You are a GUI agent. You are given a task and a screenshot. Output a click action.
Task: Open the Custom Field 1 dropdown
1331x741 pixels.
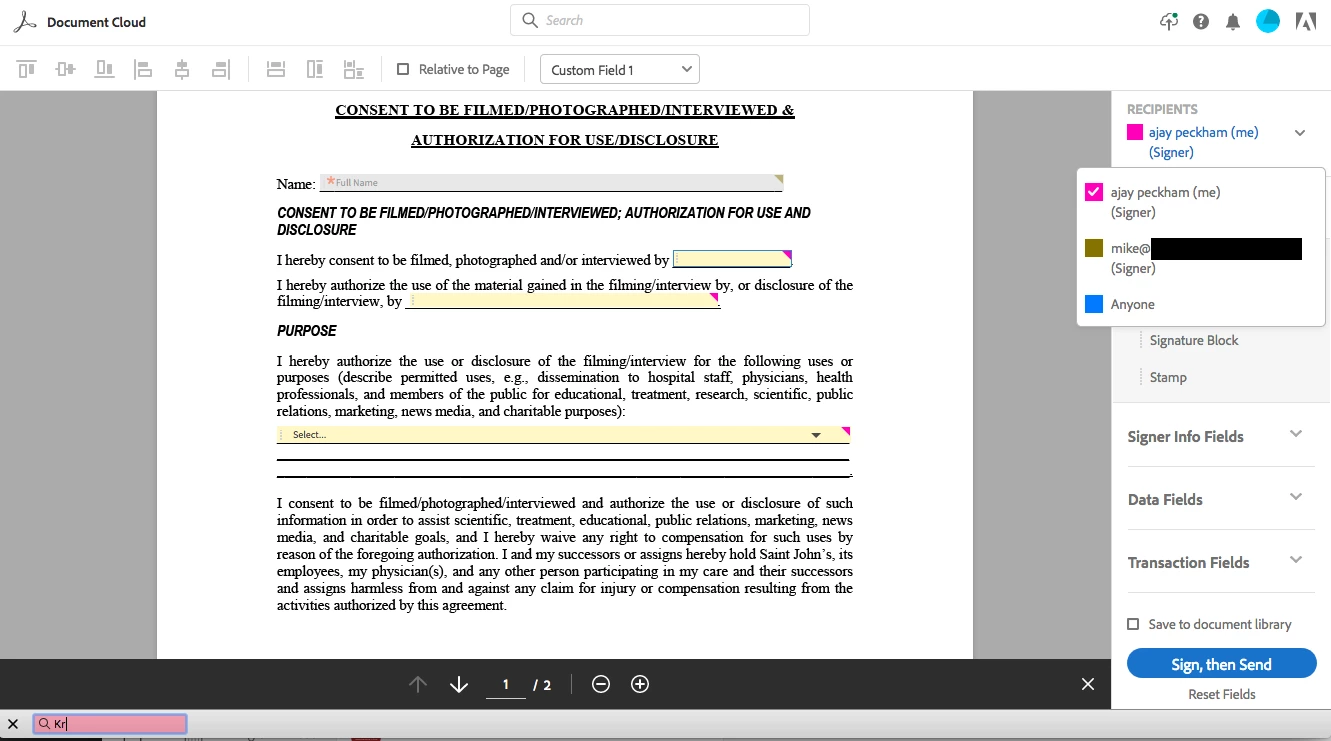[x=619, y=69]
